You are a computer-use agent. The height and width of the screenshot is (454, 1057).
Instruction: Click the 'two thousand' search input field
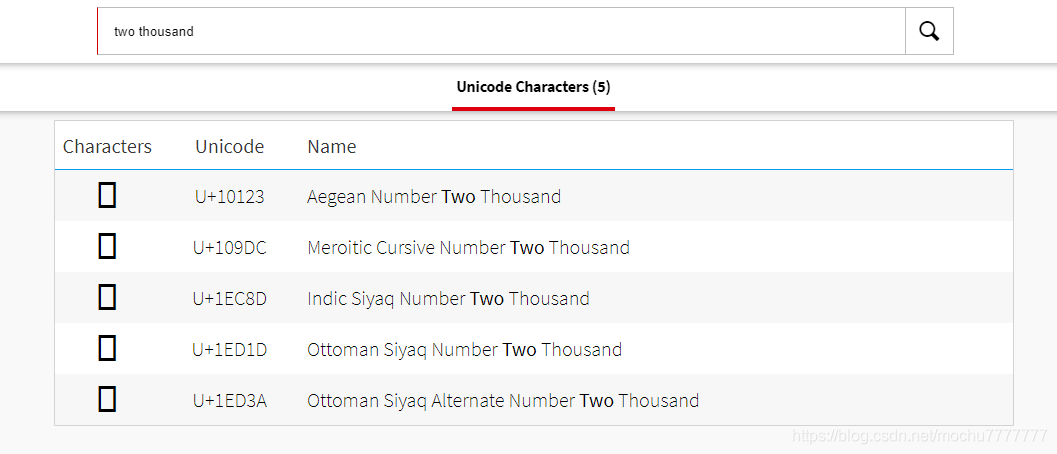(x=500, y=31)
